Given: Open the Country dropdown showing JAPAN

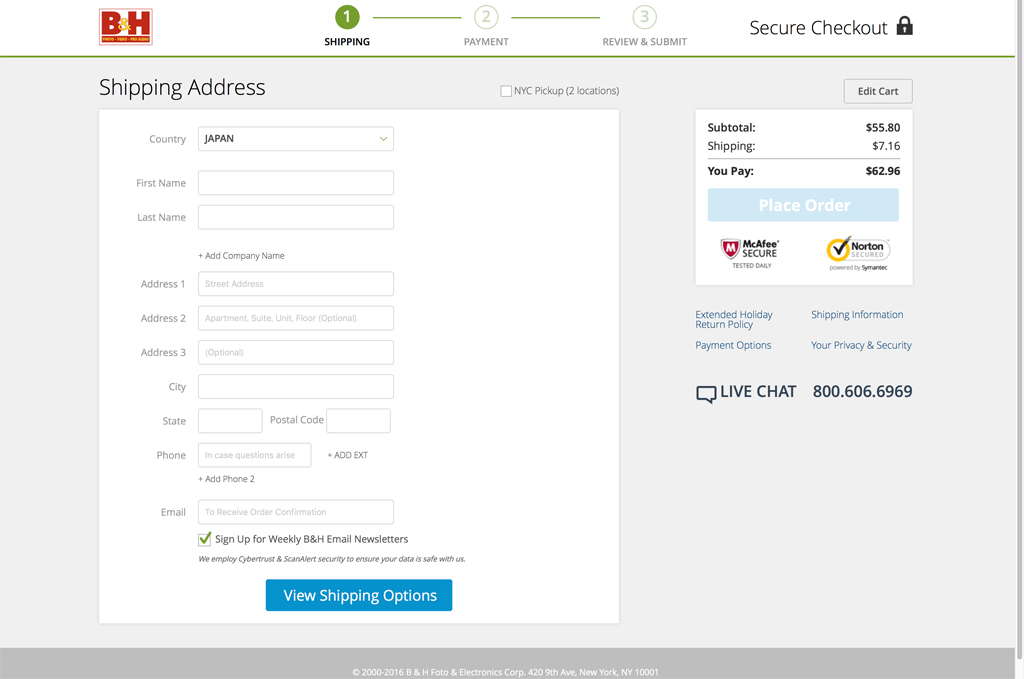Looking at the screenshot, I should tap(296, 138).
